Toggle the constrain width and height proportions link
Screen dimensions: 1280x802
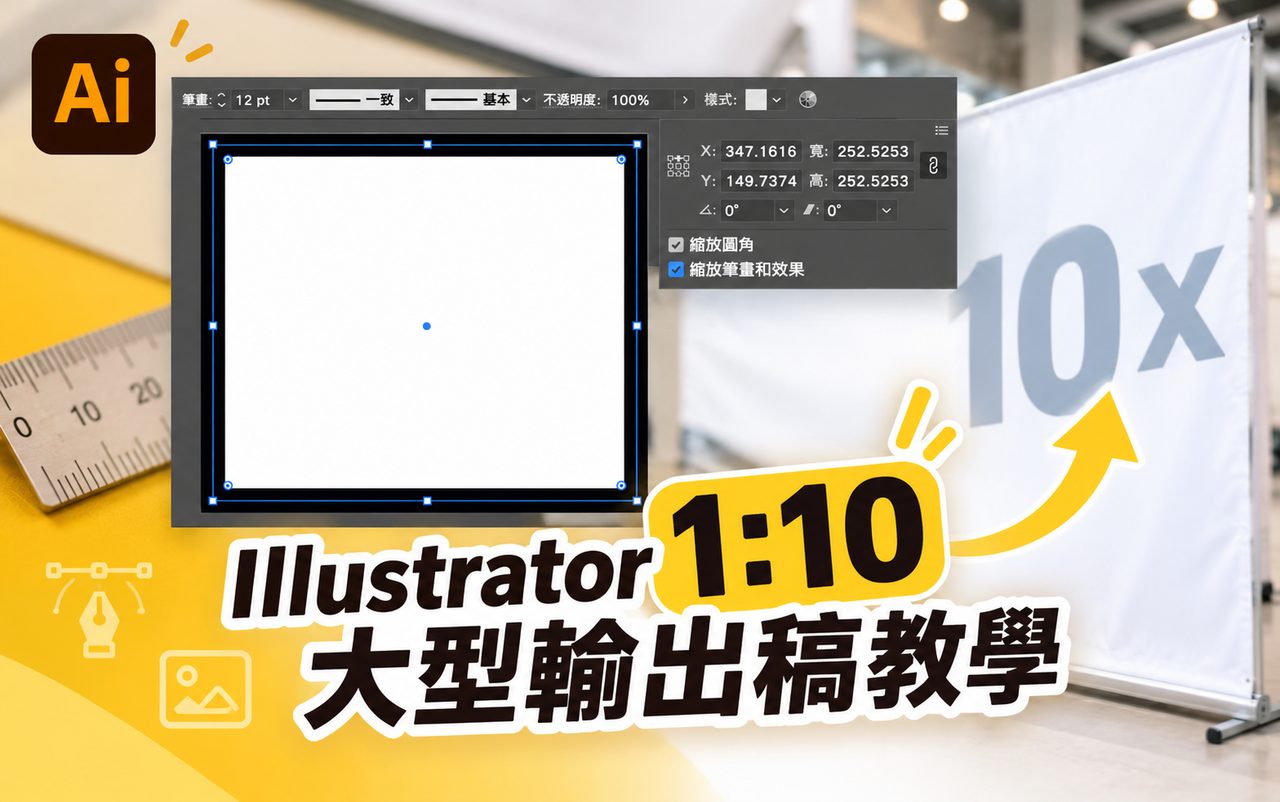(932, 166)
